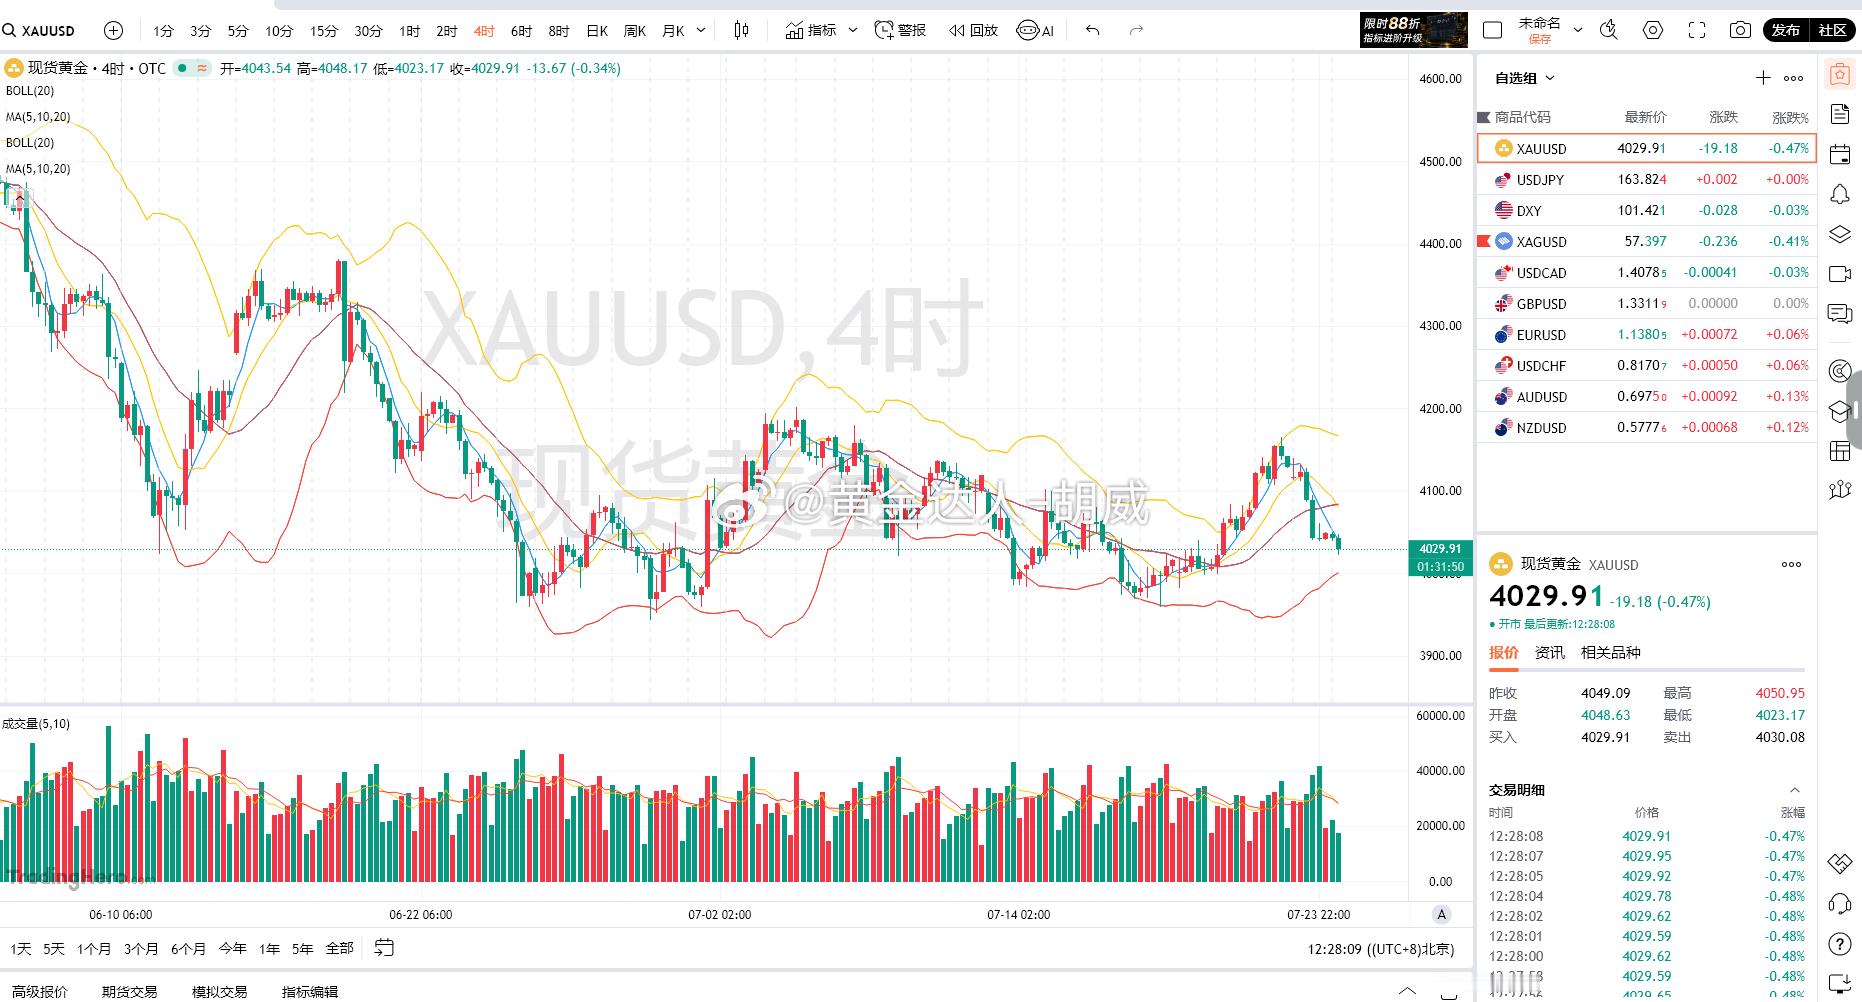This screenshot has height=1002, width=1862.
Task: Click the 限时88折 promotion banner
Action: (x=1413, y=30)
